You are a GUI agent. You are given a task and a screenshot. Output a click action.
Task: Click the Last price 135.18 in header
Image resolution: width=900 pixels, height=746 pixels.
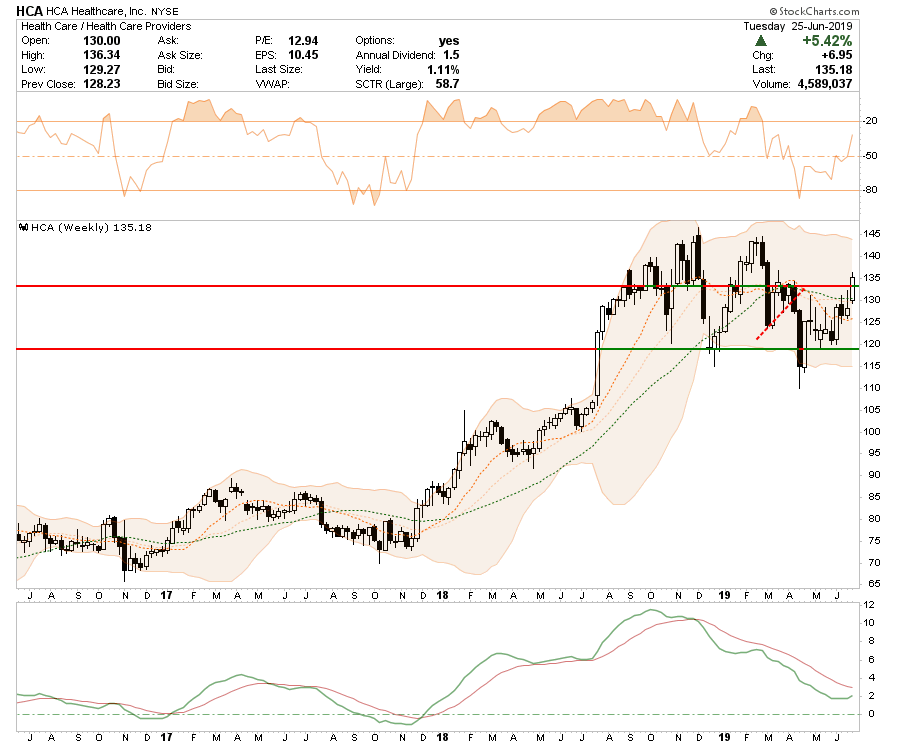click(x=834, y=69)
